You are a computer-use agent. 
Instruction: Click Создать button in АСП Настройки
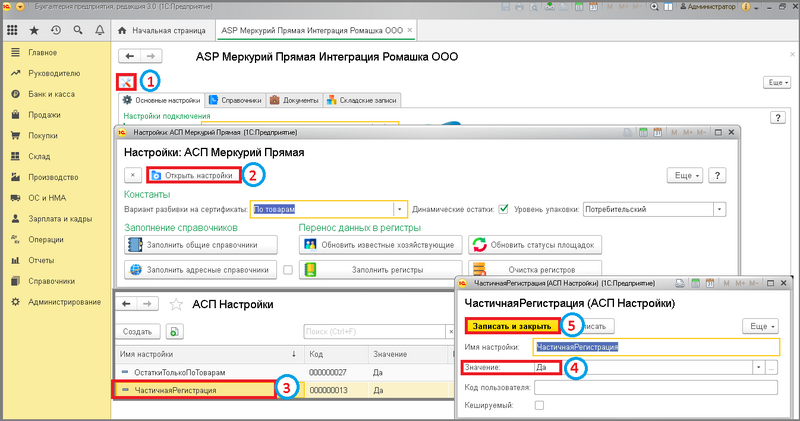tap(138, 332)
